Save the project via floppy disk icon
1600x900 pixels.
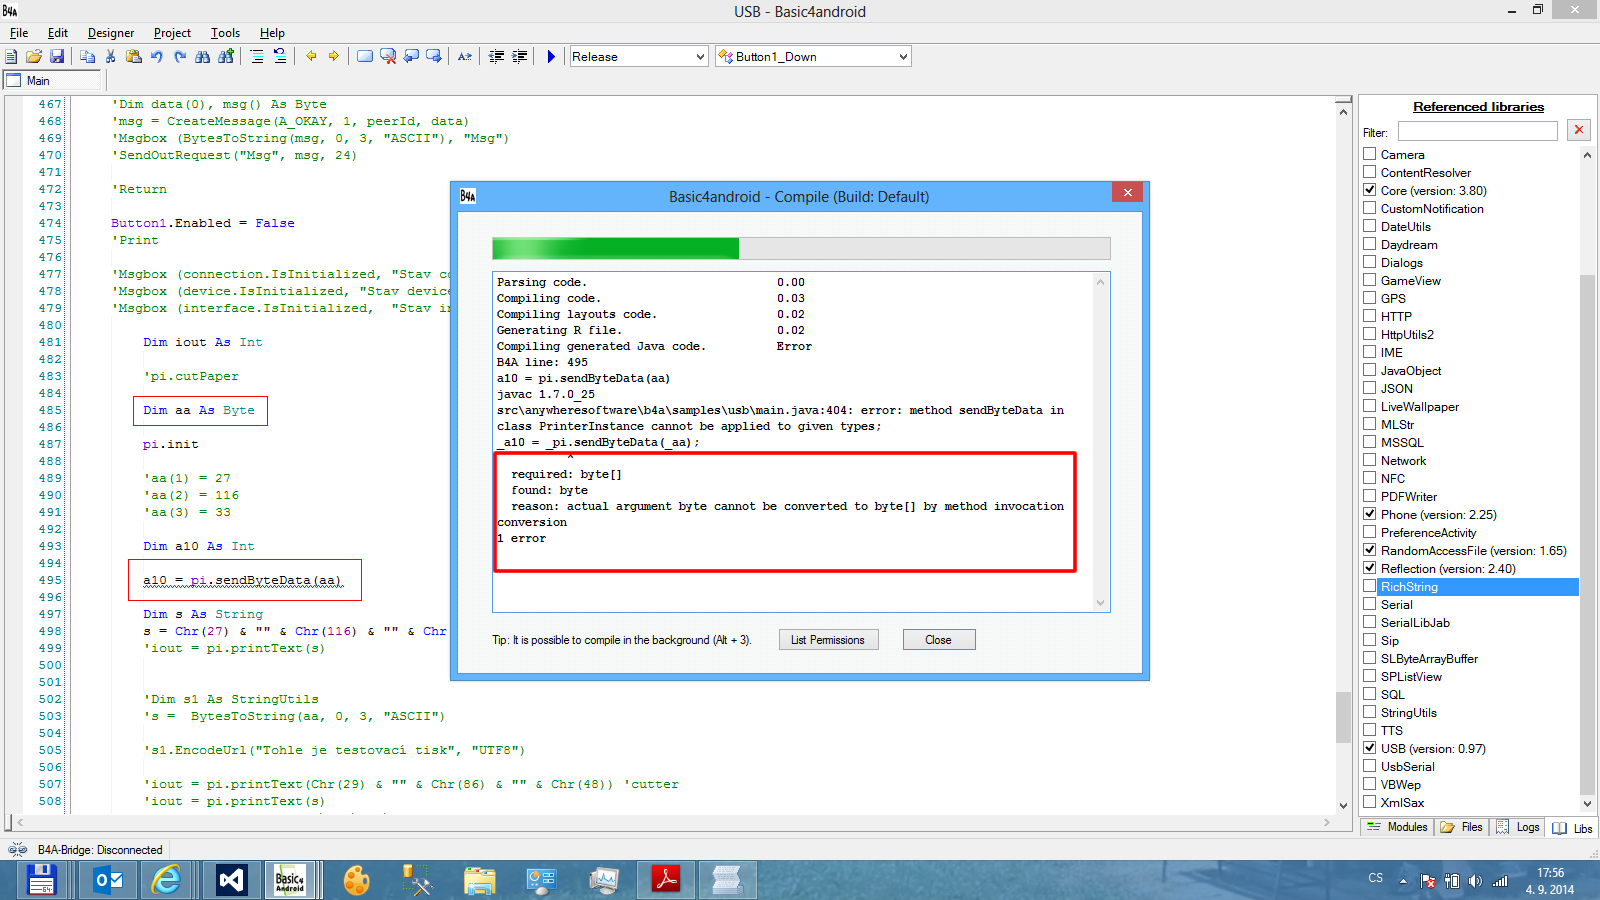[57, 57]
